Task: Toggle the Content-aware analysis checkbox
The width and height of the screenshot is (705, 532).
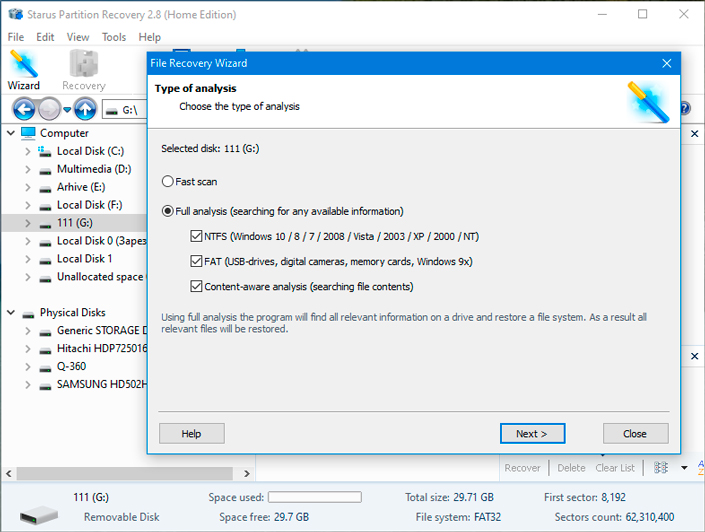Action: point(196,286)
